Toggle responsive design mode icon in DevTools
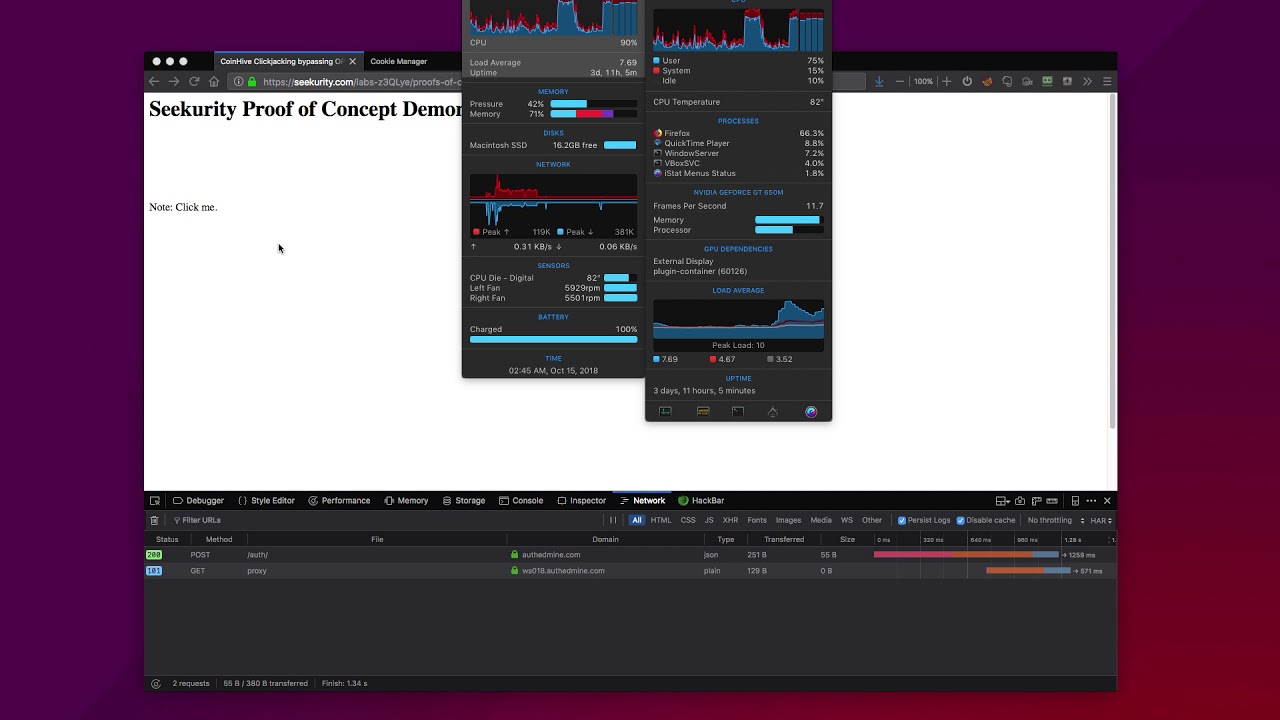 click(1075, 500)
